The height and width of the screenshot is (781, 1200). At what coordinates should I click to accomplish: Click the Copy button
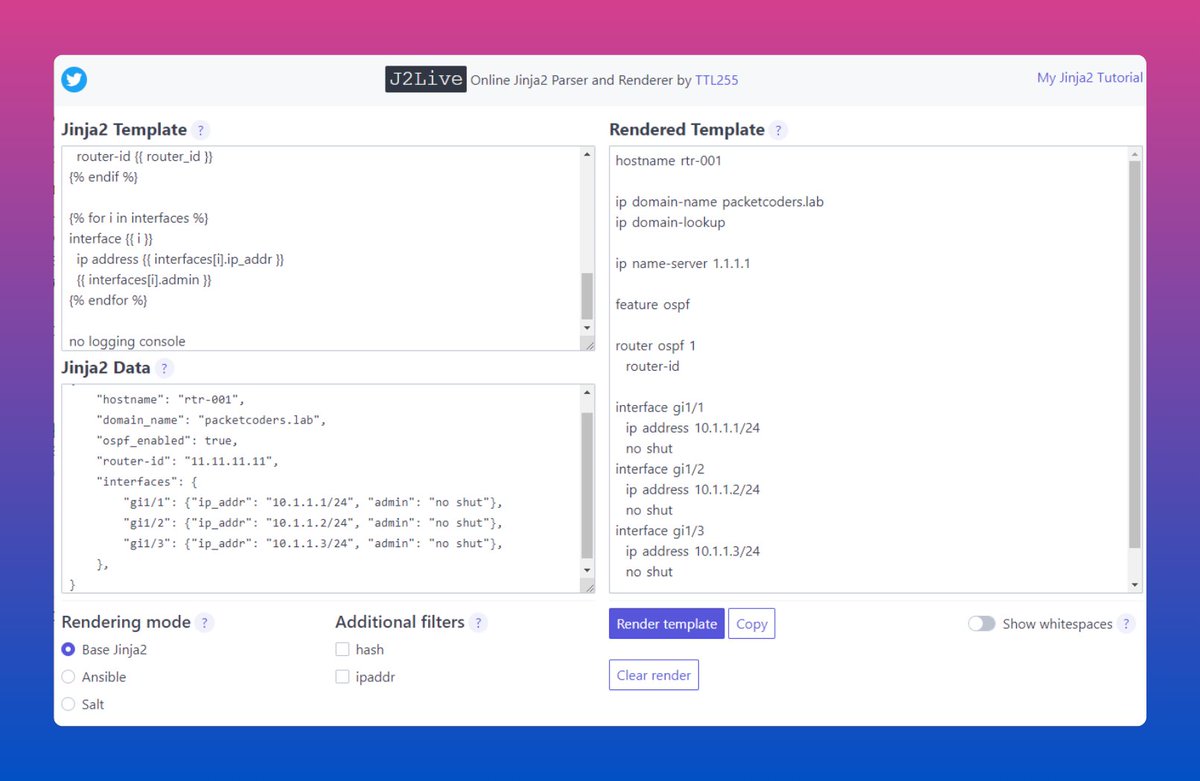click(751, 624)
